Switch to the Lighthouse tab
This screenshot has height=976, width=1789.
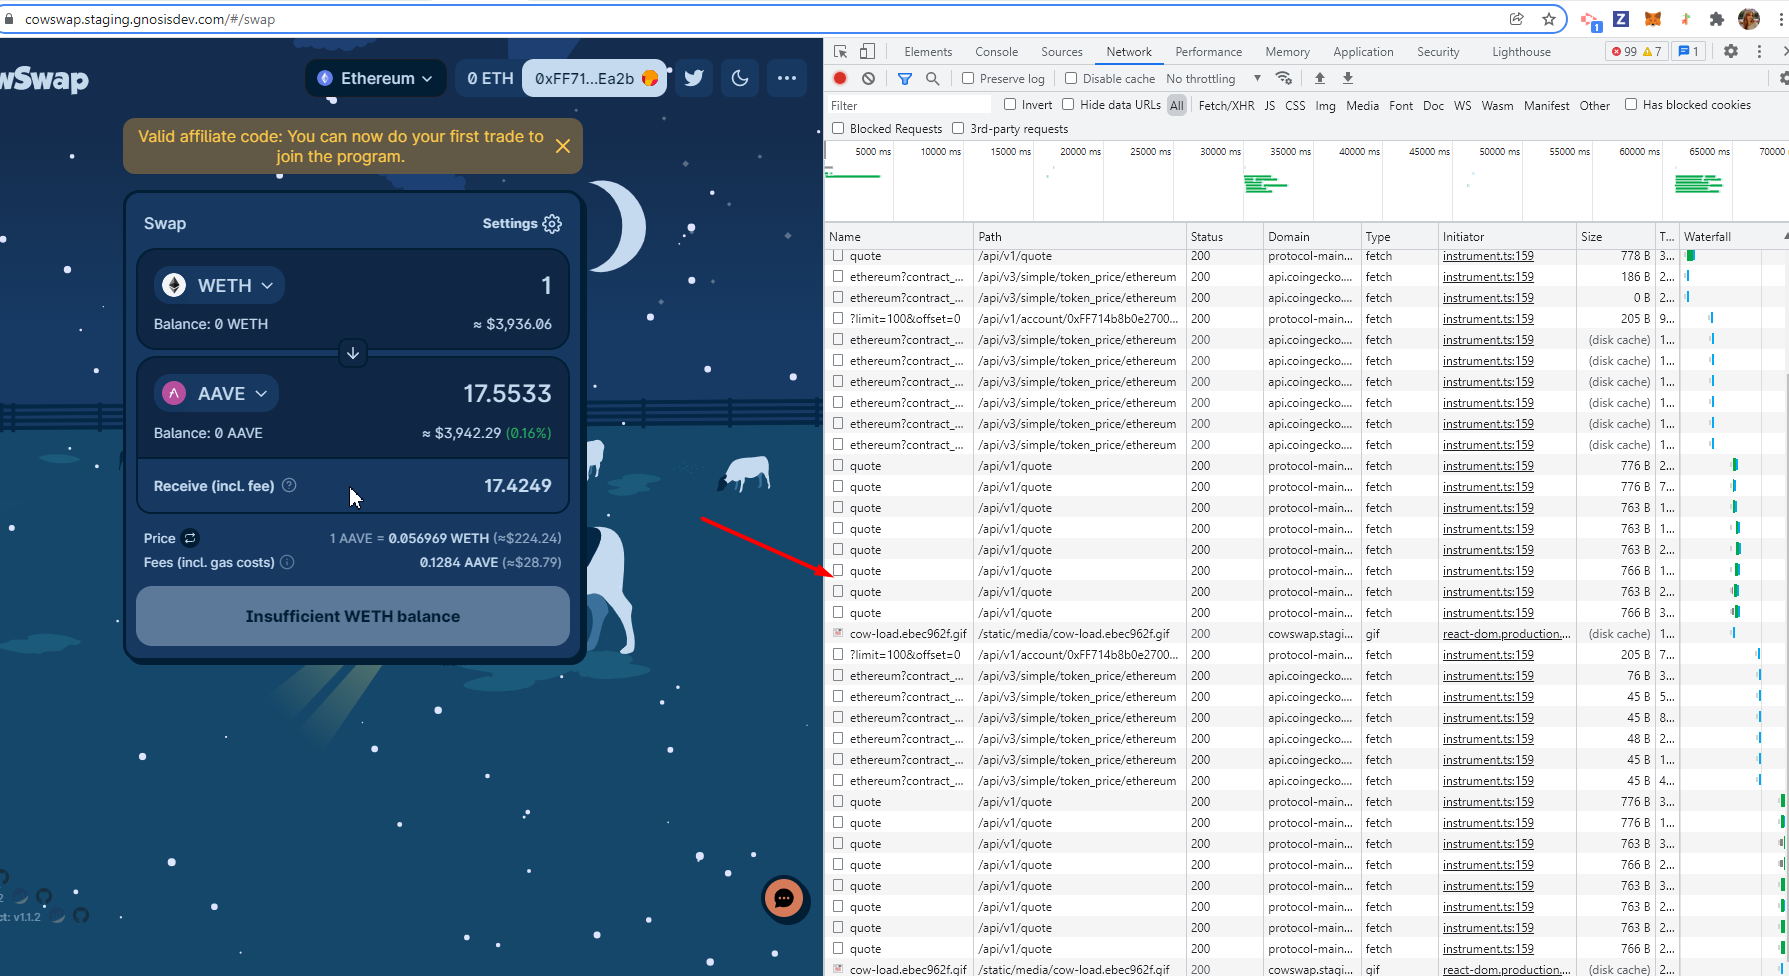pyautogui.click(x=1522, y=51)
